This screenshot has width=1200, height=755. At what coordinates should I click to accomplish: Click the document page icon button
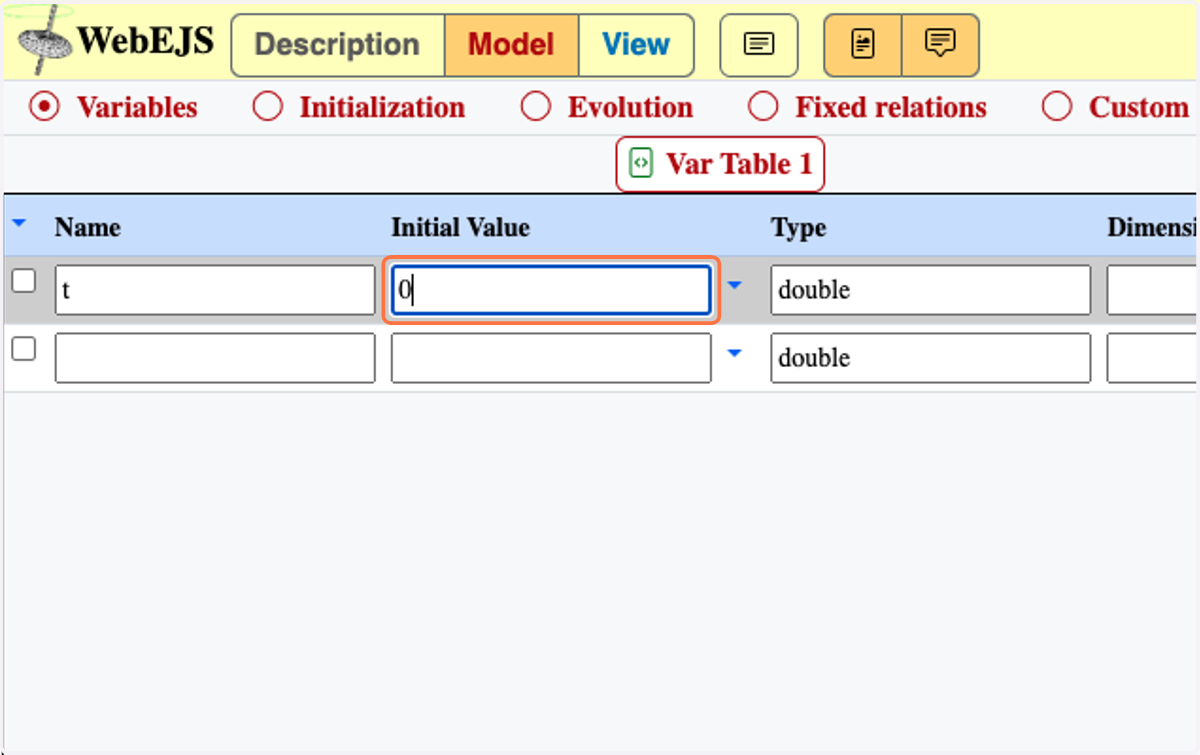coord(863,45)
